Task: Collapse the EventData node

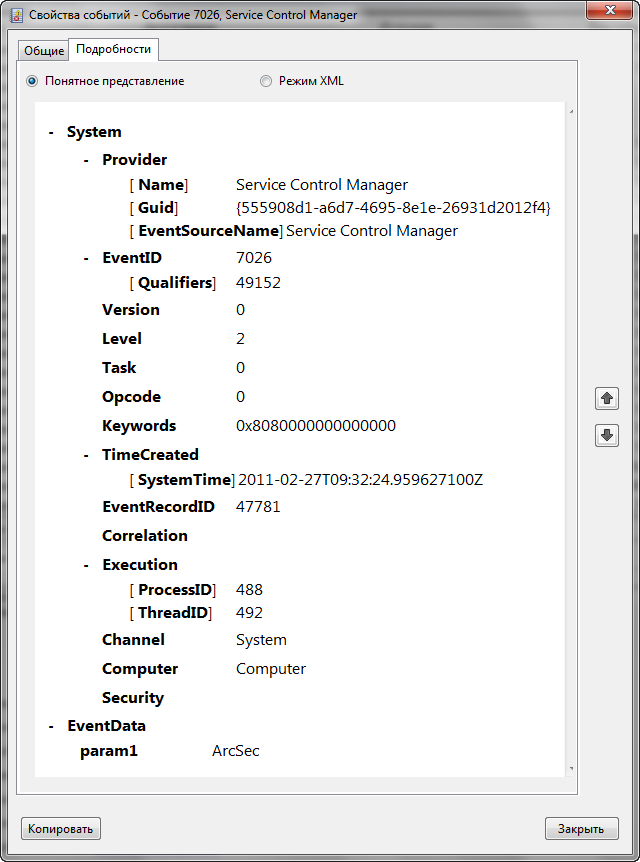Action: click(51, 726)
